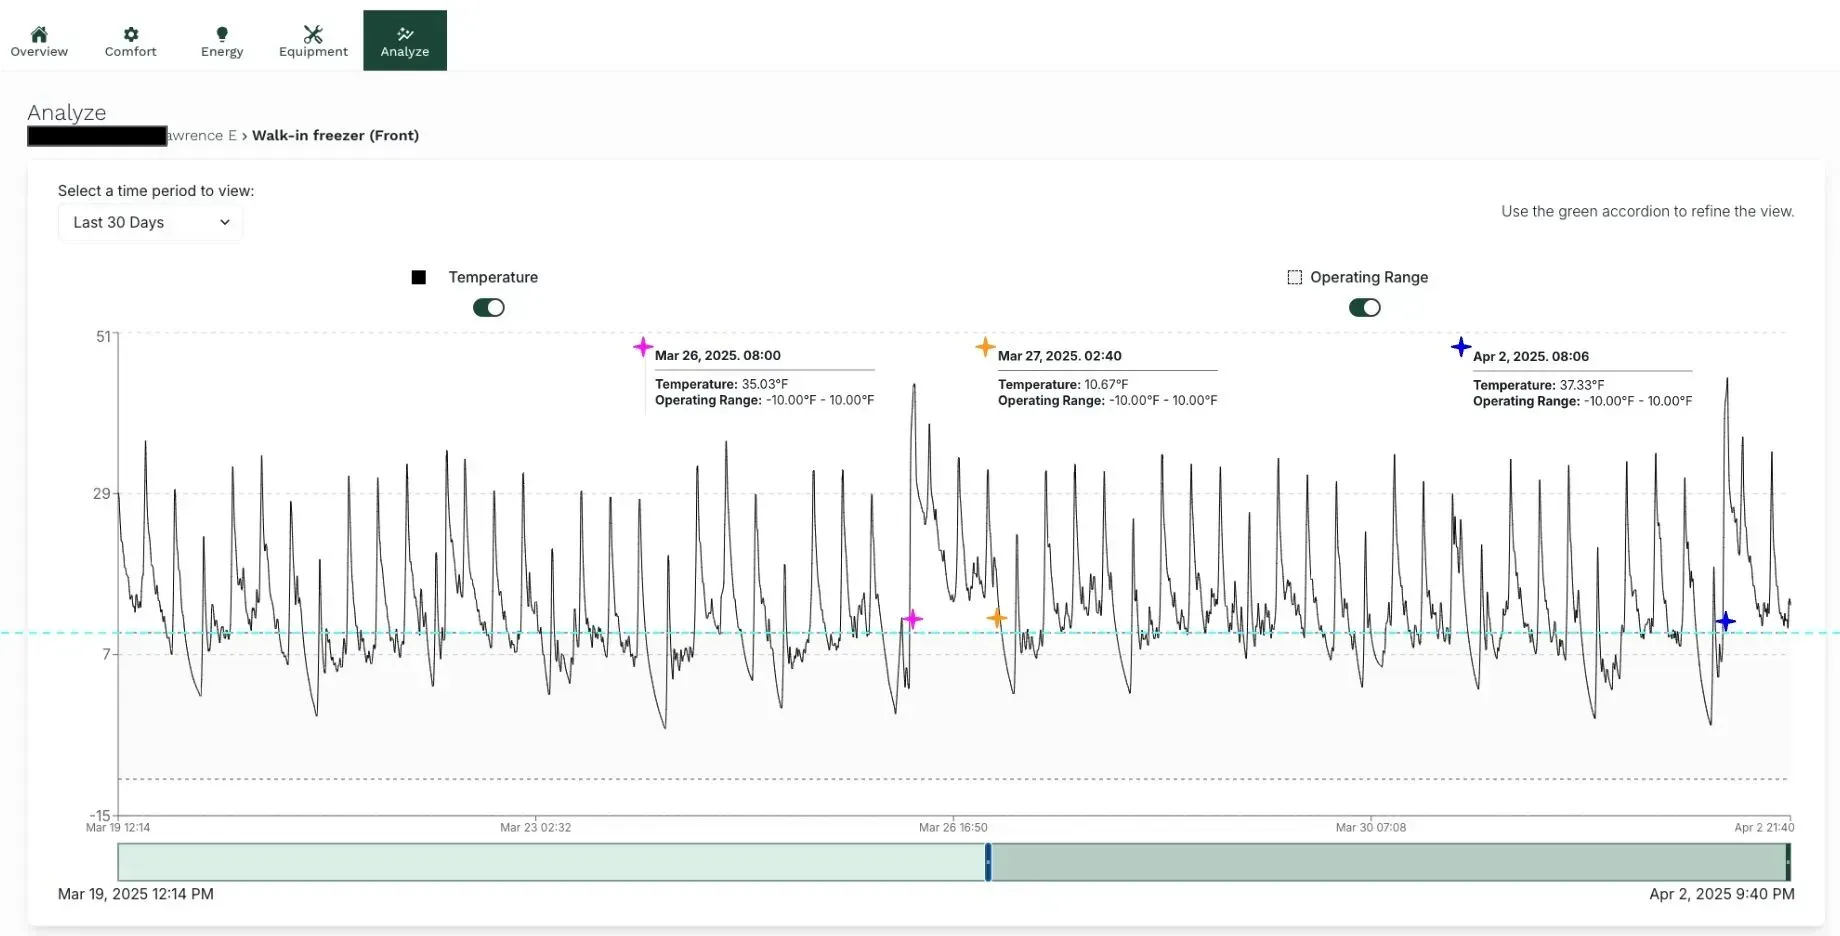Click the Mar 23 02:32 axis label
The height and width of the screenshot is (936, 1840).
536,827
